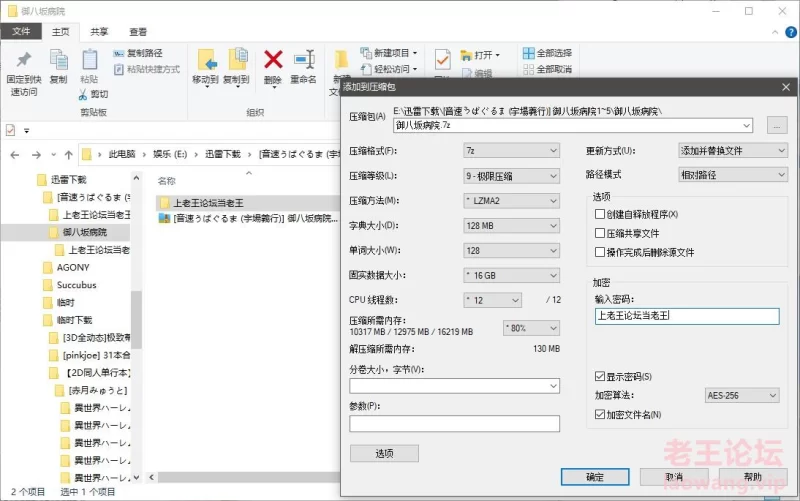Open the 压缩等级 dropdown

pyautogui.click(x=511, y=176)
